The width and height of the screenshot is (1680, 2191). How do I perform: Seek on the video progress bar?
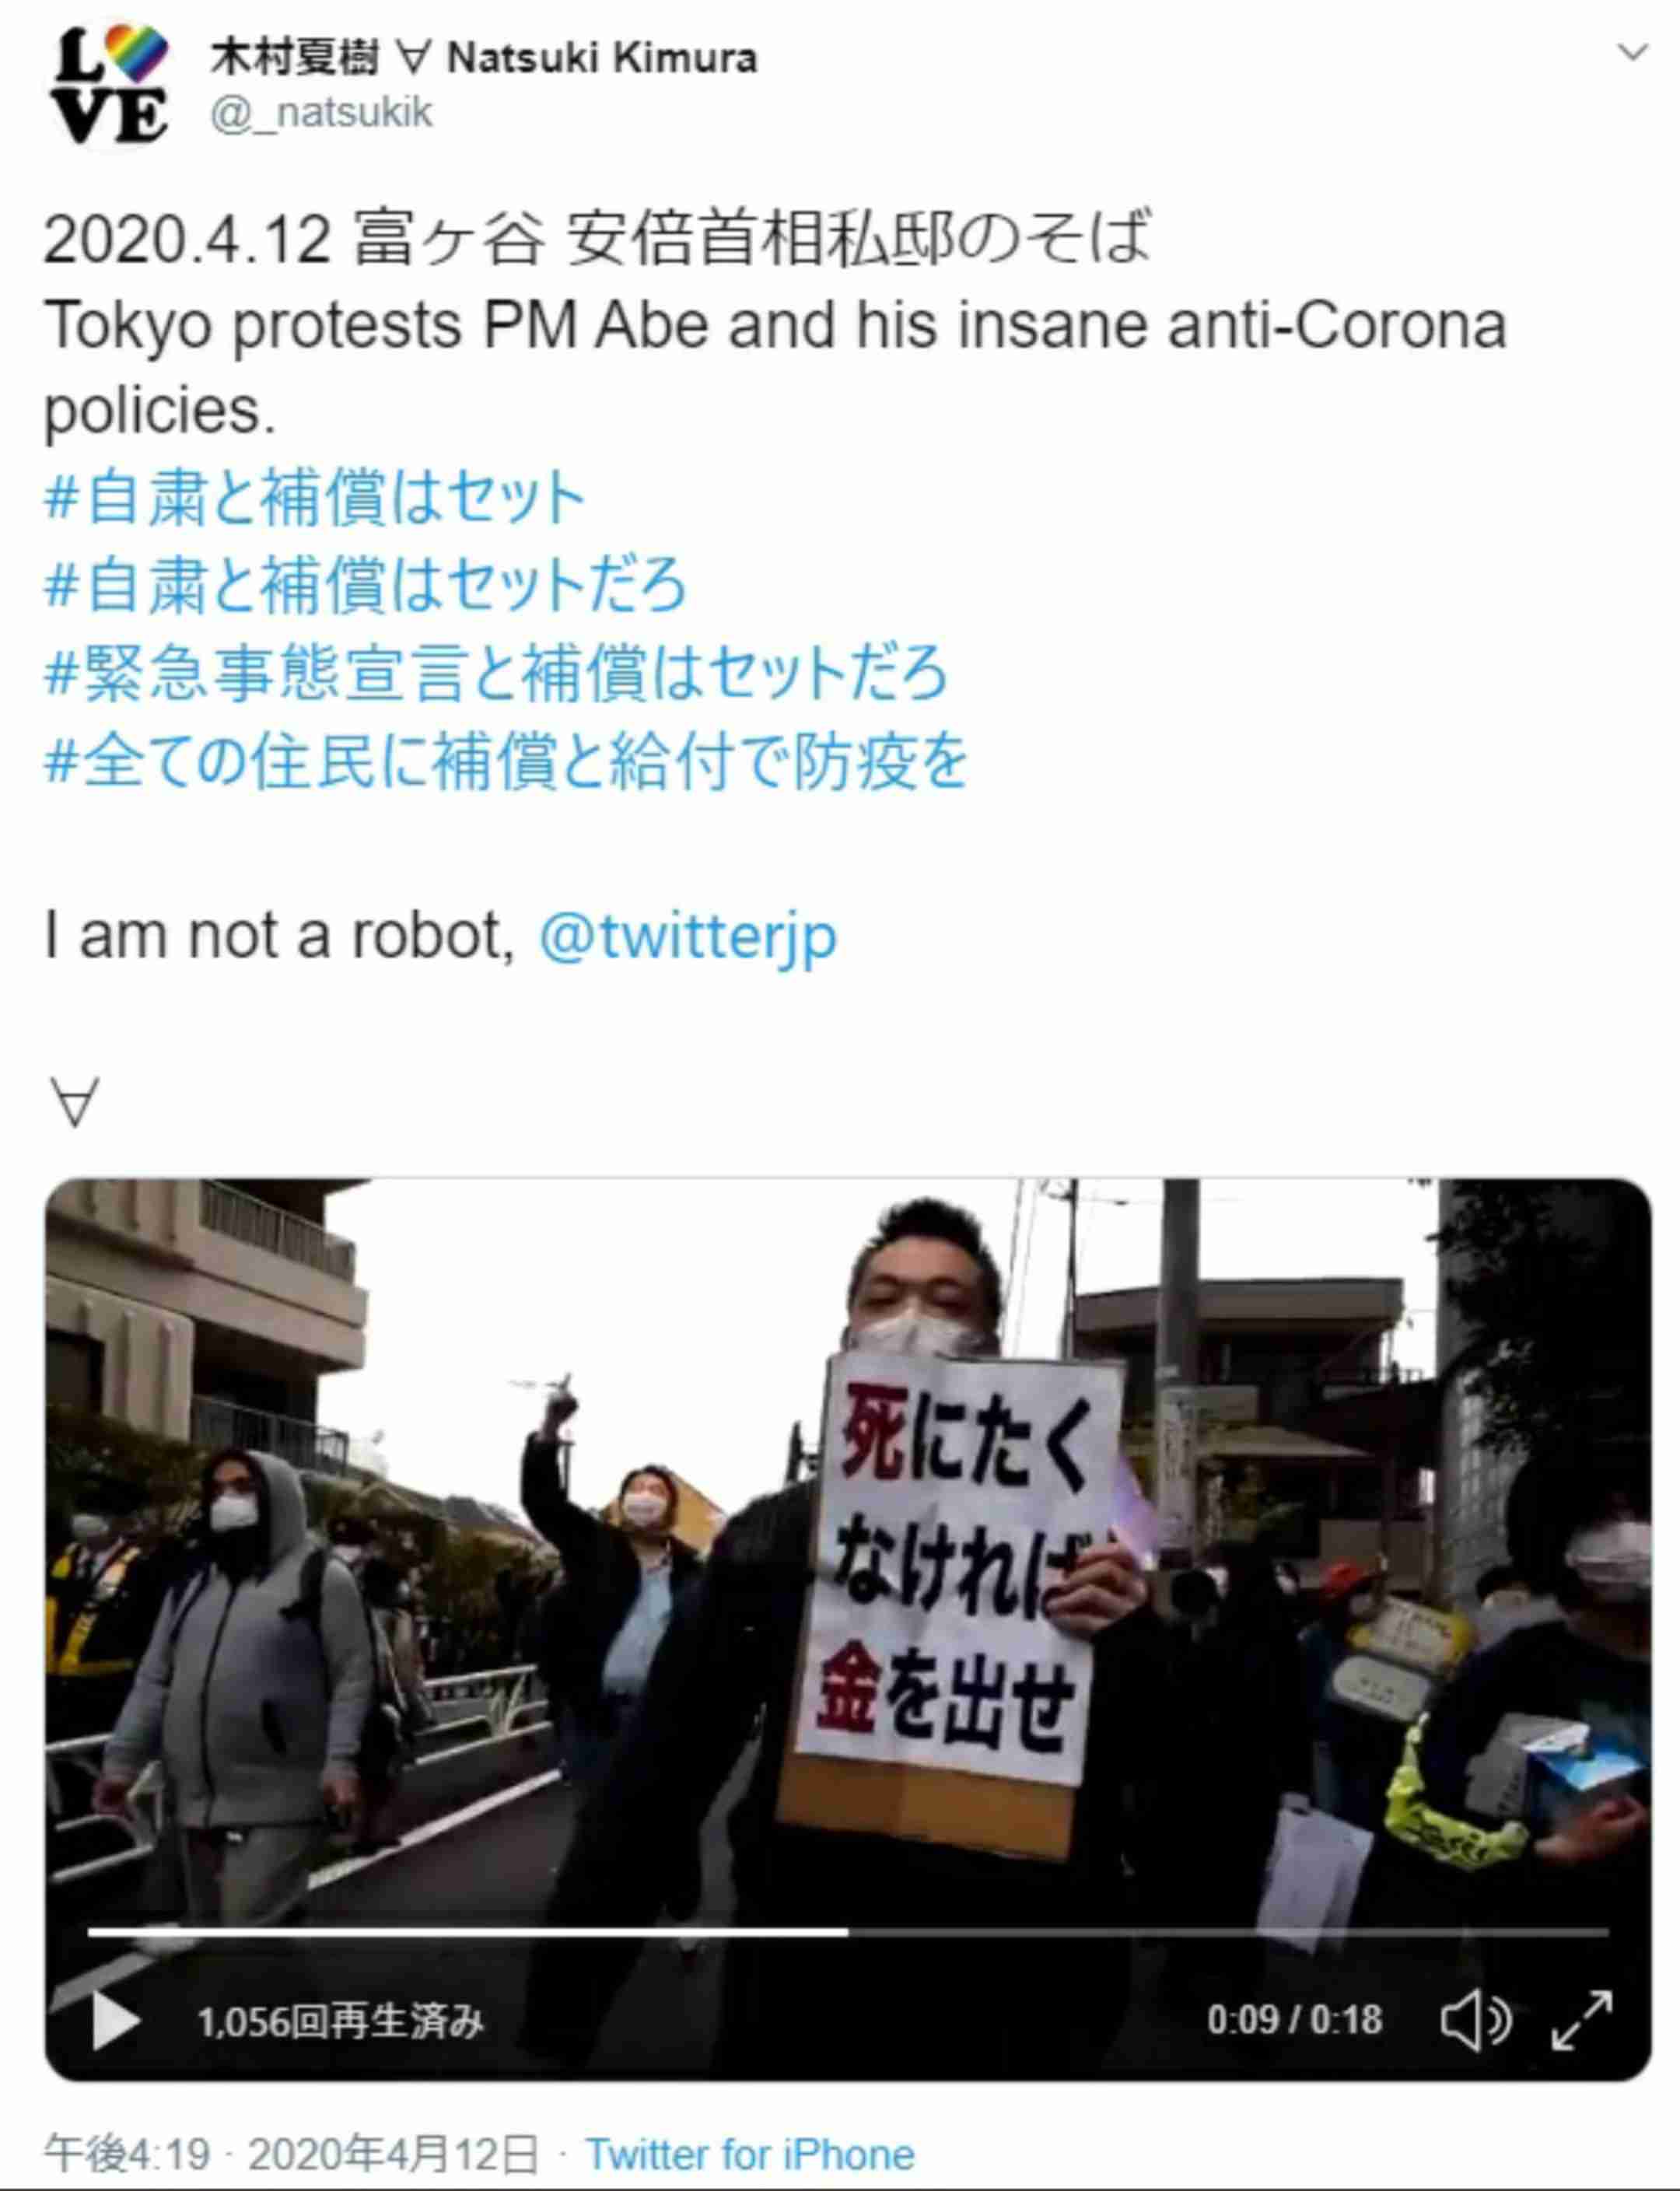[x=848, y=1933]
